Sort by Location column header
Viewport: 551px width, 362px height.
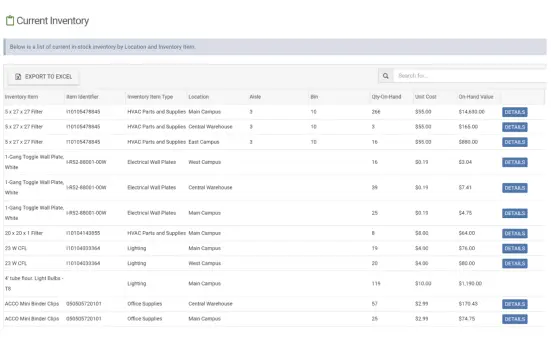point(199,97)
